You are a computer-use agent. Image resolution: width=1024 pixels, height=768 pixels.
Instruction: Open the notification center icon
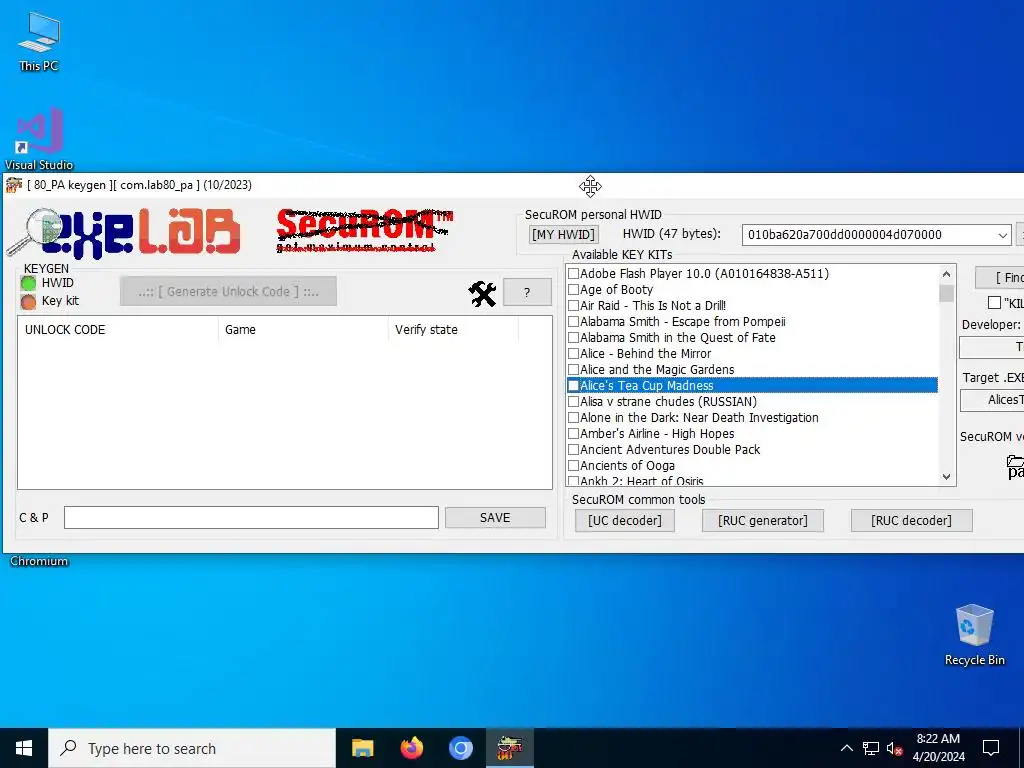(x=991, y=748)
